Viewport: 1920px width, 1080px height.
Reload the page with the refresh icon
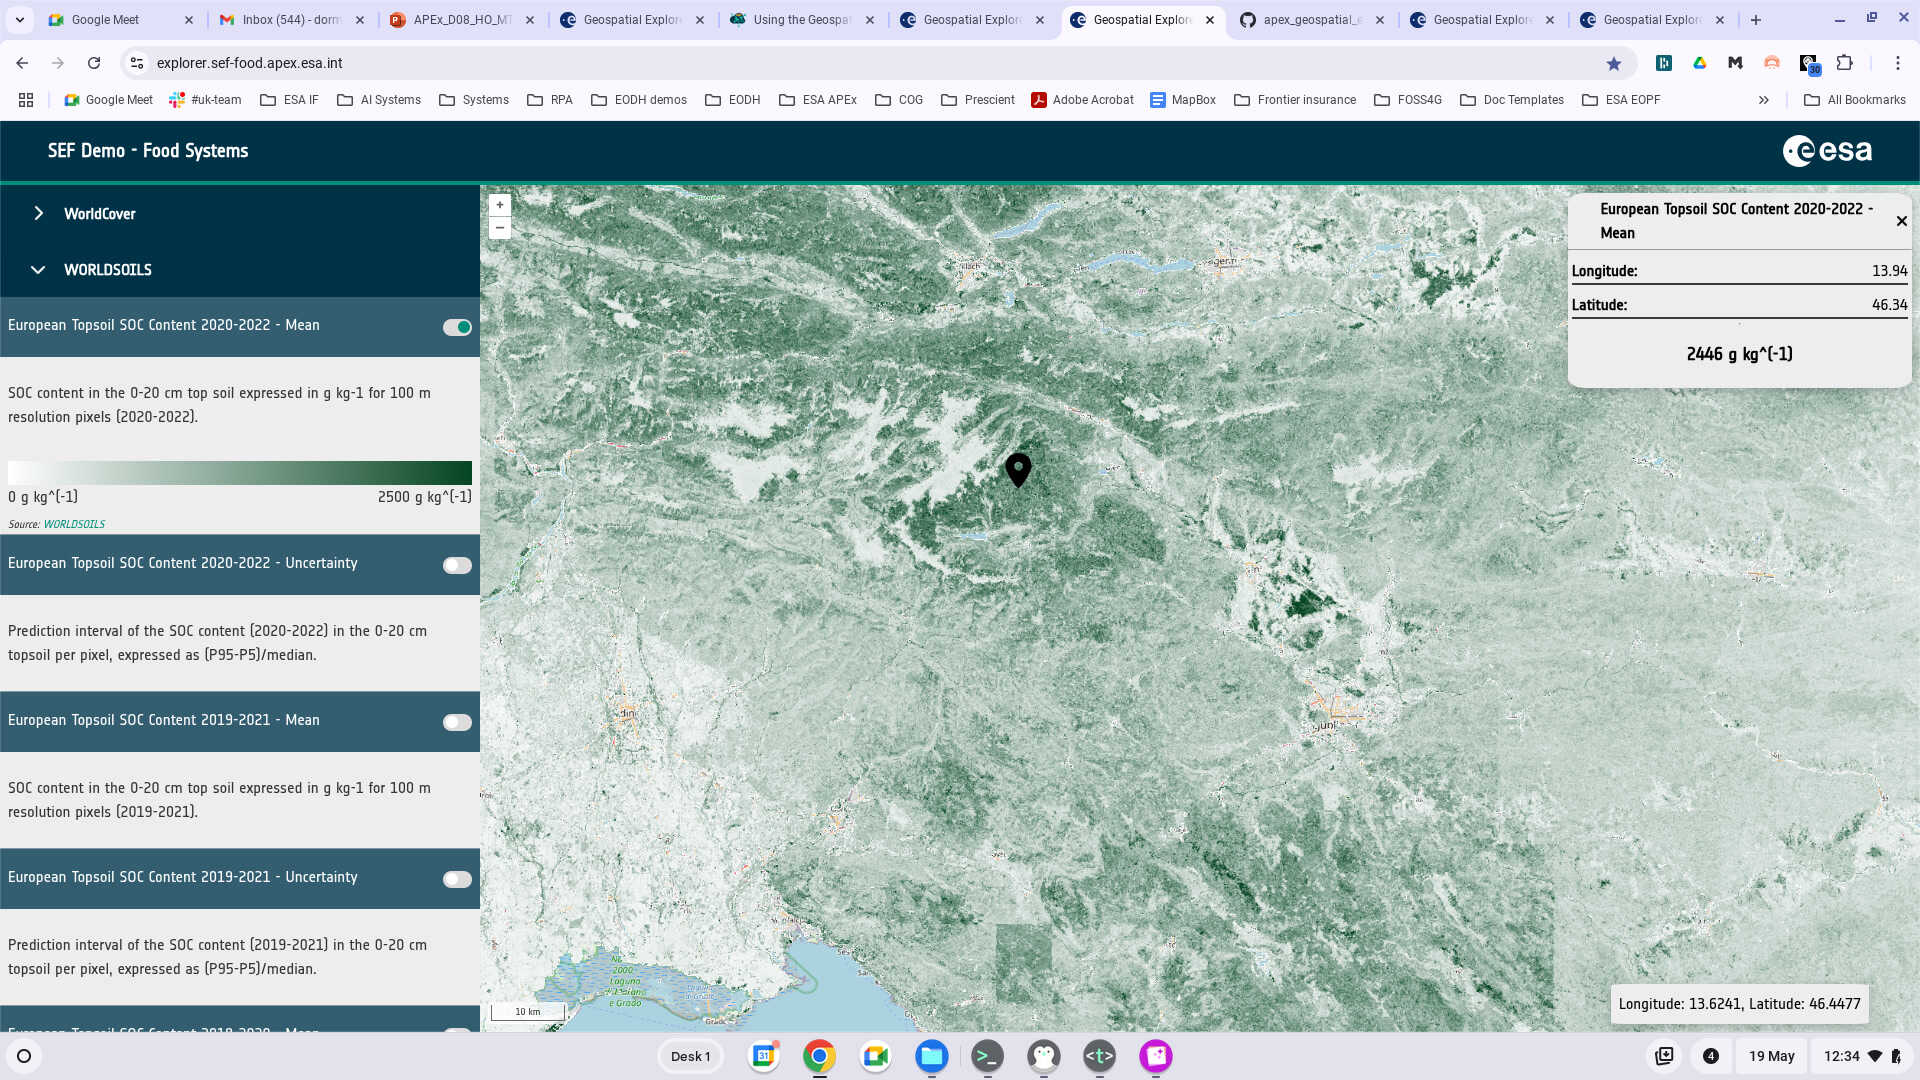click(94, 63)
